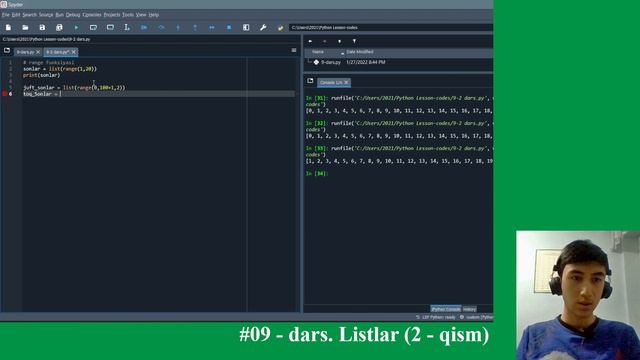Viewport: 640px width, 360px height.
Task: Select the Console 1/A tab
Action: point(331,82)
